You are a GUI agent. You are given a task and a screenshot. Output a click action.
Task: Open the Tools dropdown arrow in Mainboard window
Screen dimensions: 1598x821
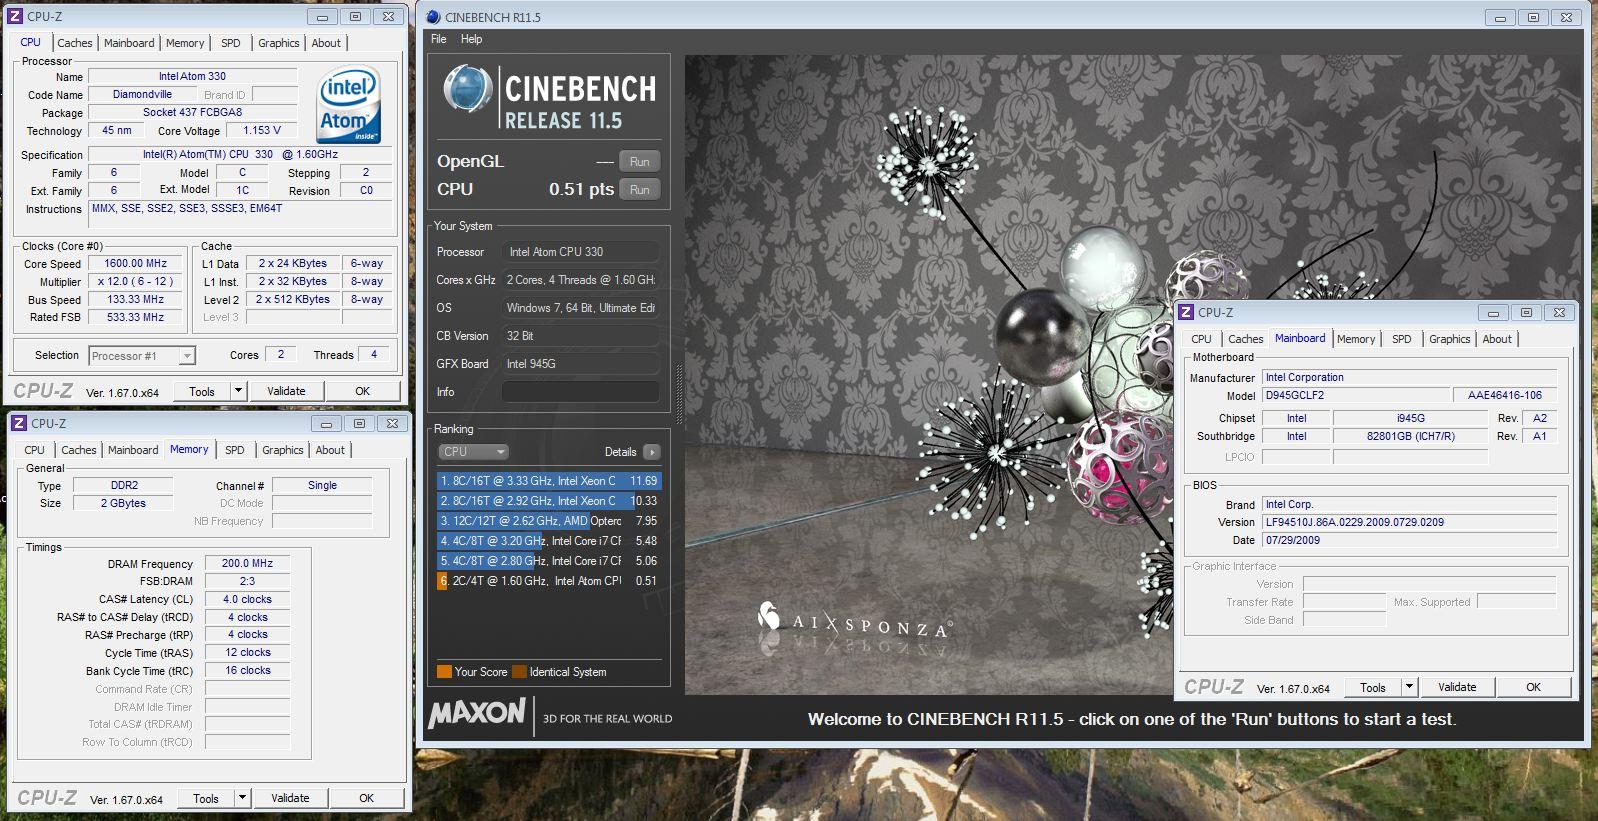[x=1410, y=687]
